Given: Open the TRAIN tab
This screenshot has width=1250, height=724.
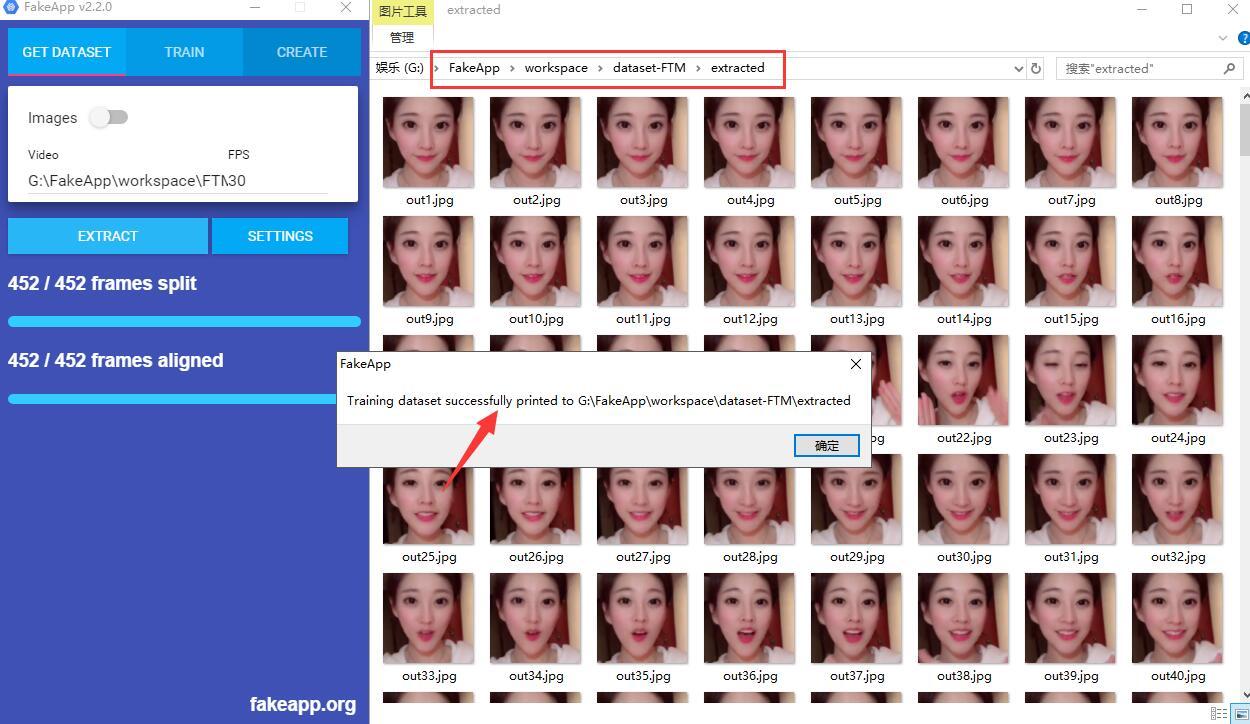Looking at the screenshot, I should click(x=184, y=52).
